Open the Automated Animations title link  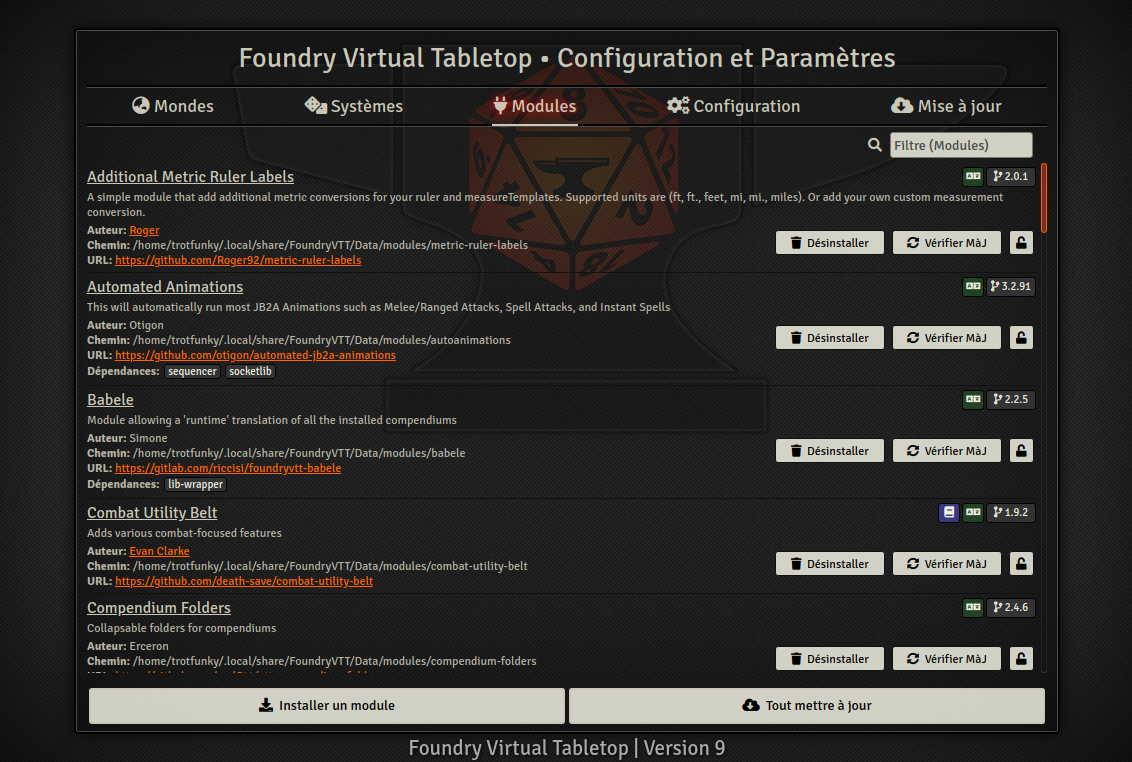pos(165,287)
